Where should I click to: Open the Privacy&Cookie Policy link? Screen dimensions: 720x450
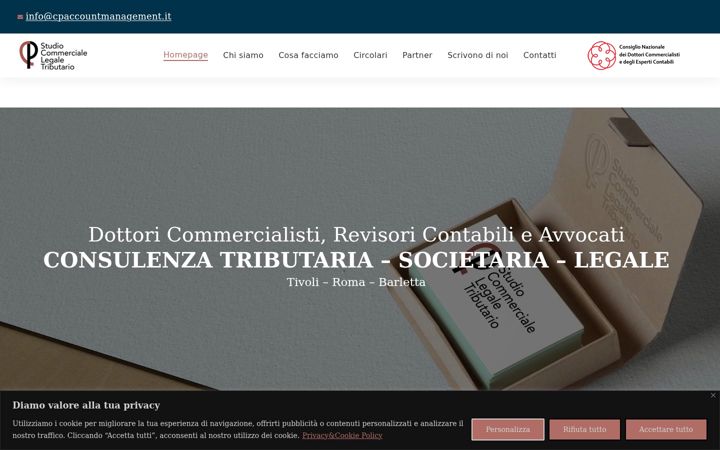[x=342, y=435]
